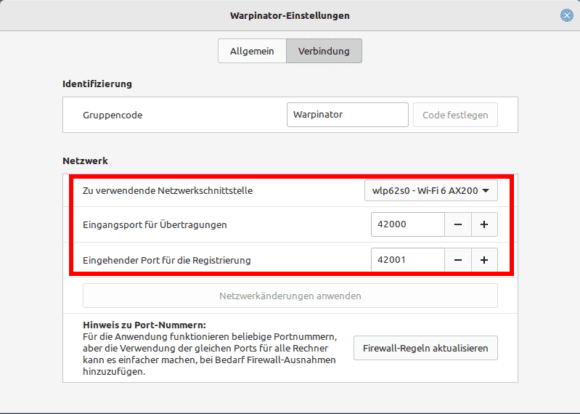
Task: Increase the Registrierung port with plus
Action: point(484,260)
